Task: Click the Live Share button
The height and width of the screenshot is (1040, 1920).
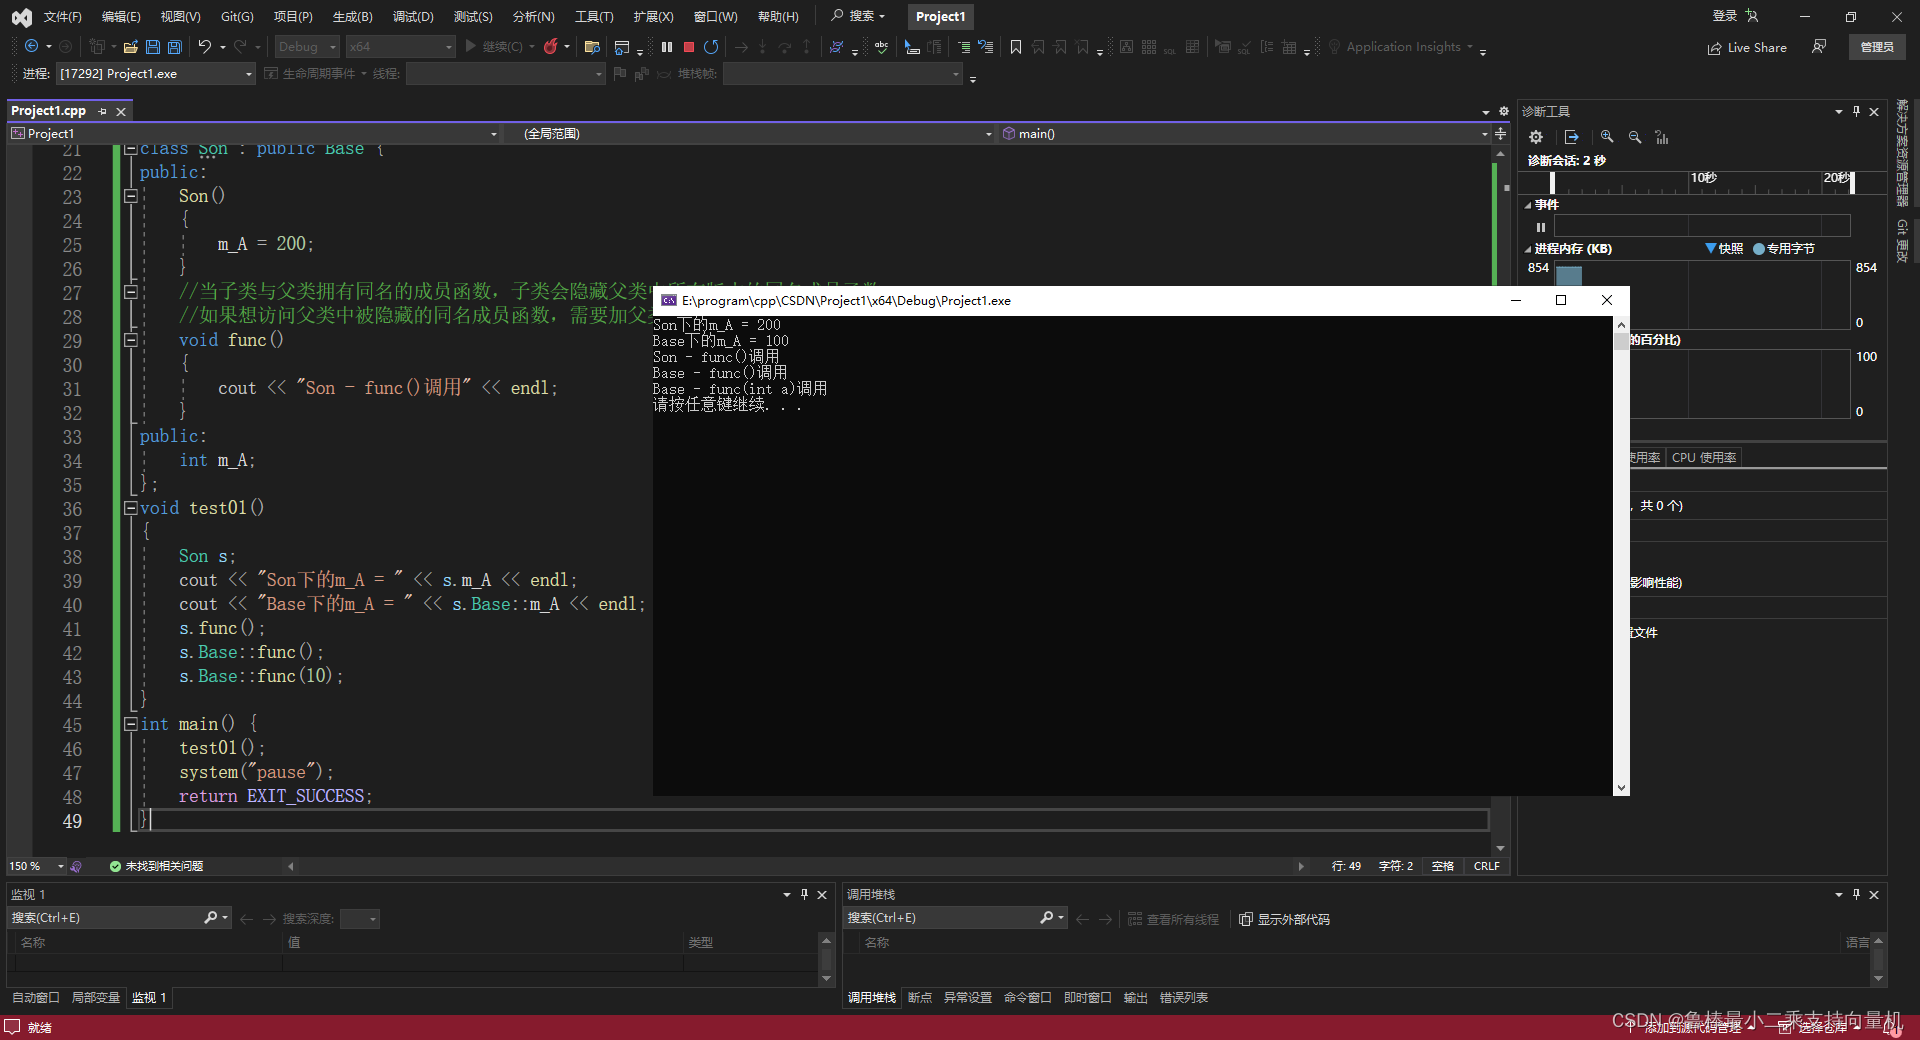Action: (x=1747, y=47)
